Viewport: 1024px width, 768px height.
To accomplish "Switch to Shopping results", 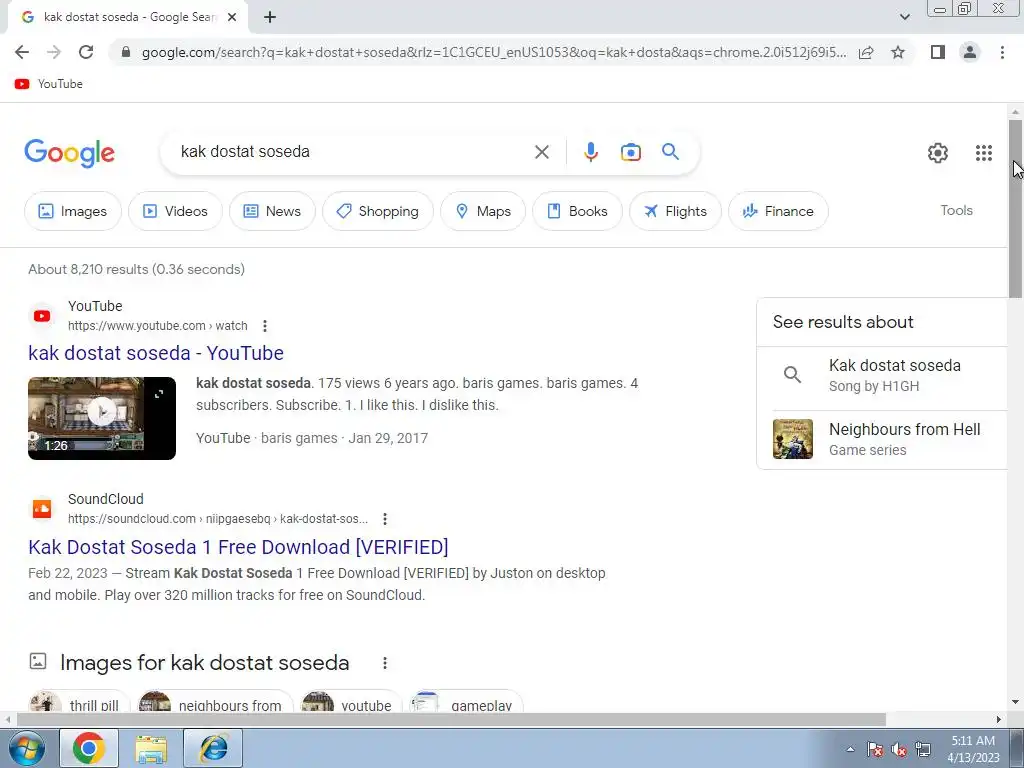I will 377,211.
